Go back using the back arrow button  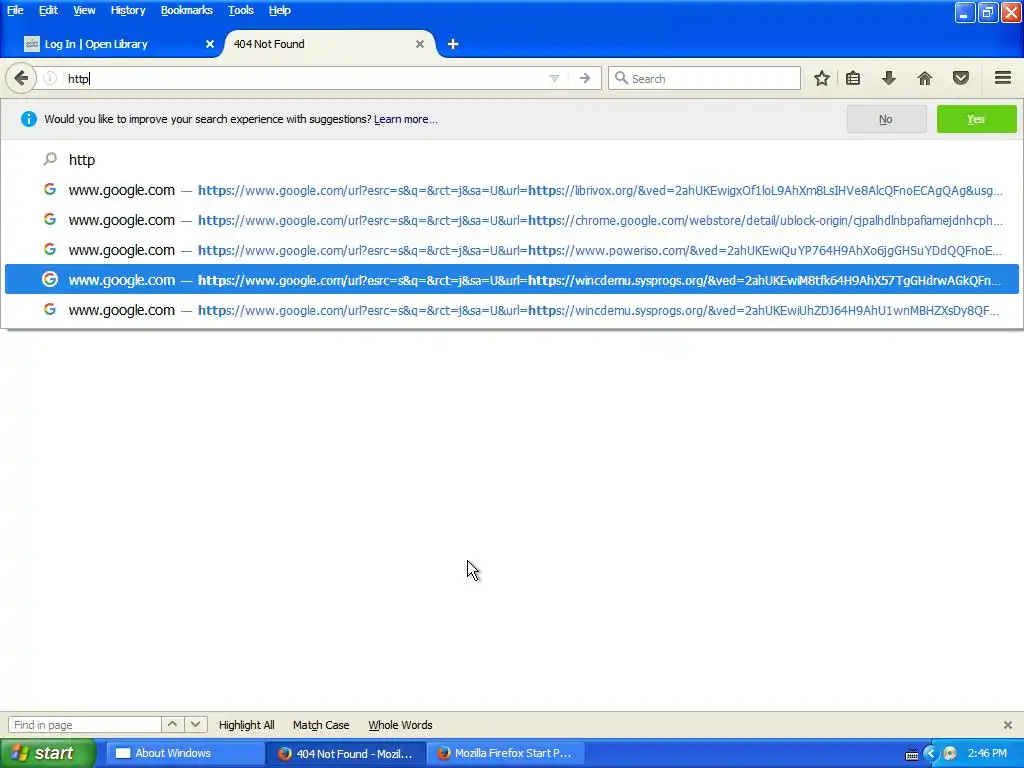(x=21, y=78)
